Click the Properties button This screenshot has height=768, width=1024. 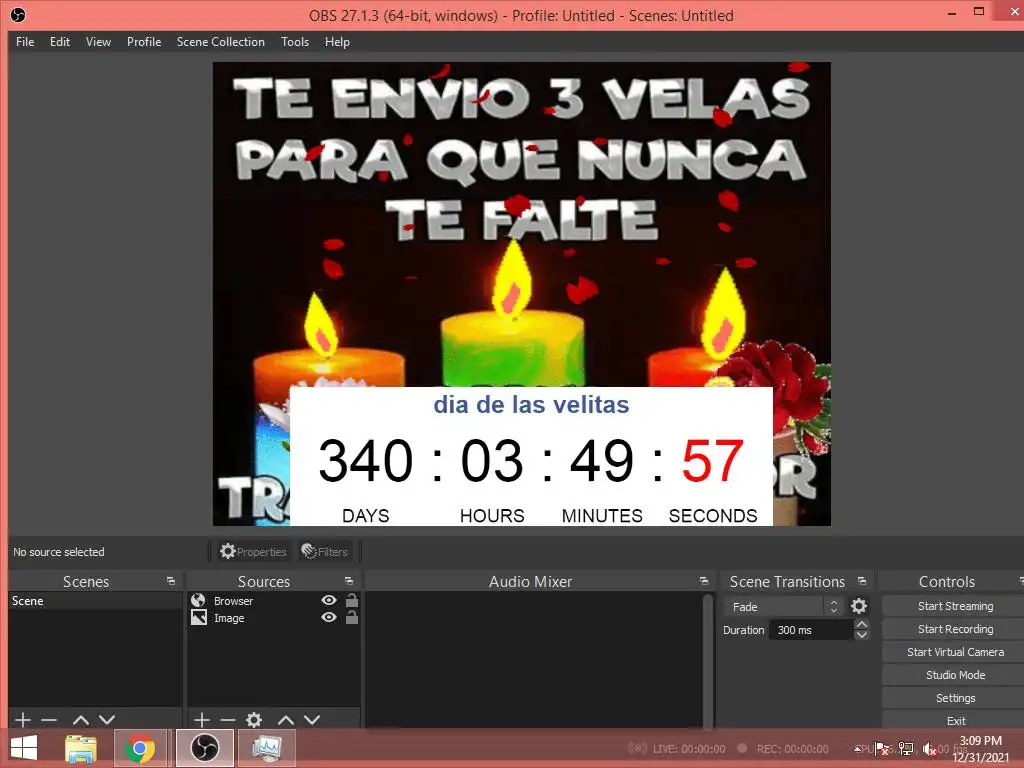tap(253, 552)
